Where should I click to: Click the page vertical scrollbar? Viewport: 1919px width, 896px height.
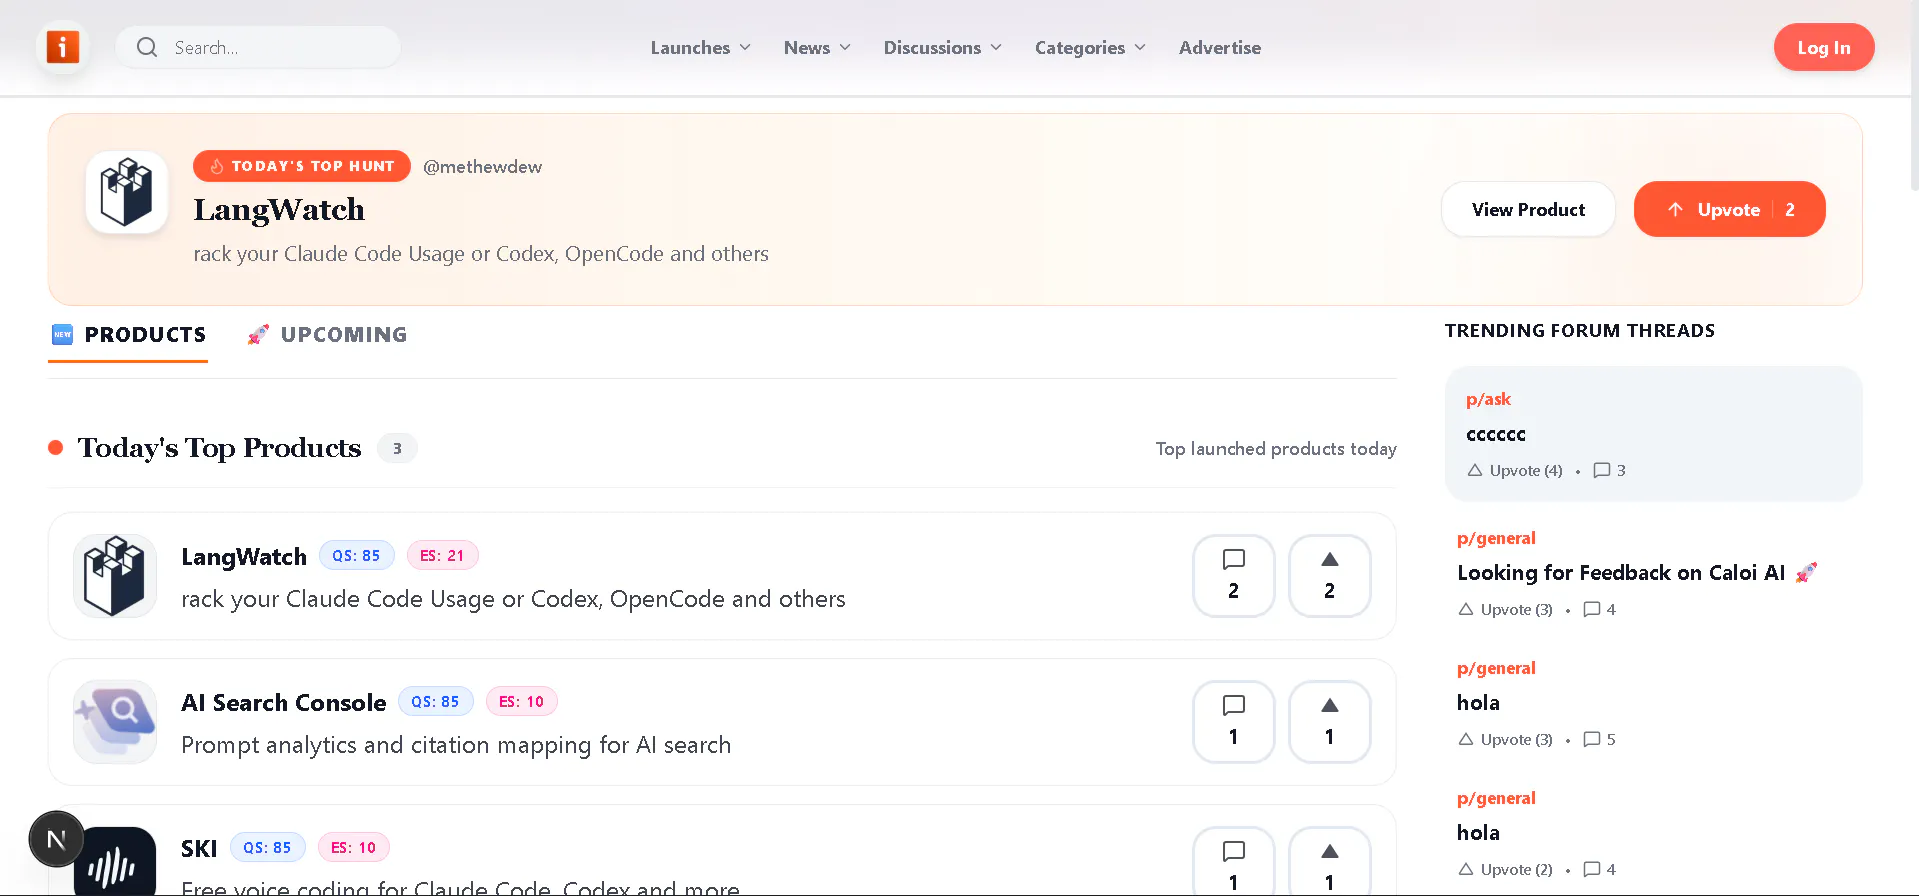[x=1914, y=95]
